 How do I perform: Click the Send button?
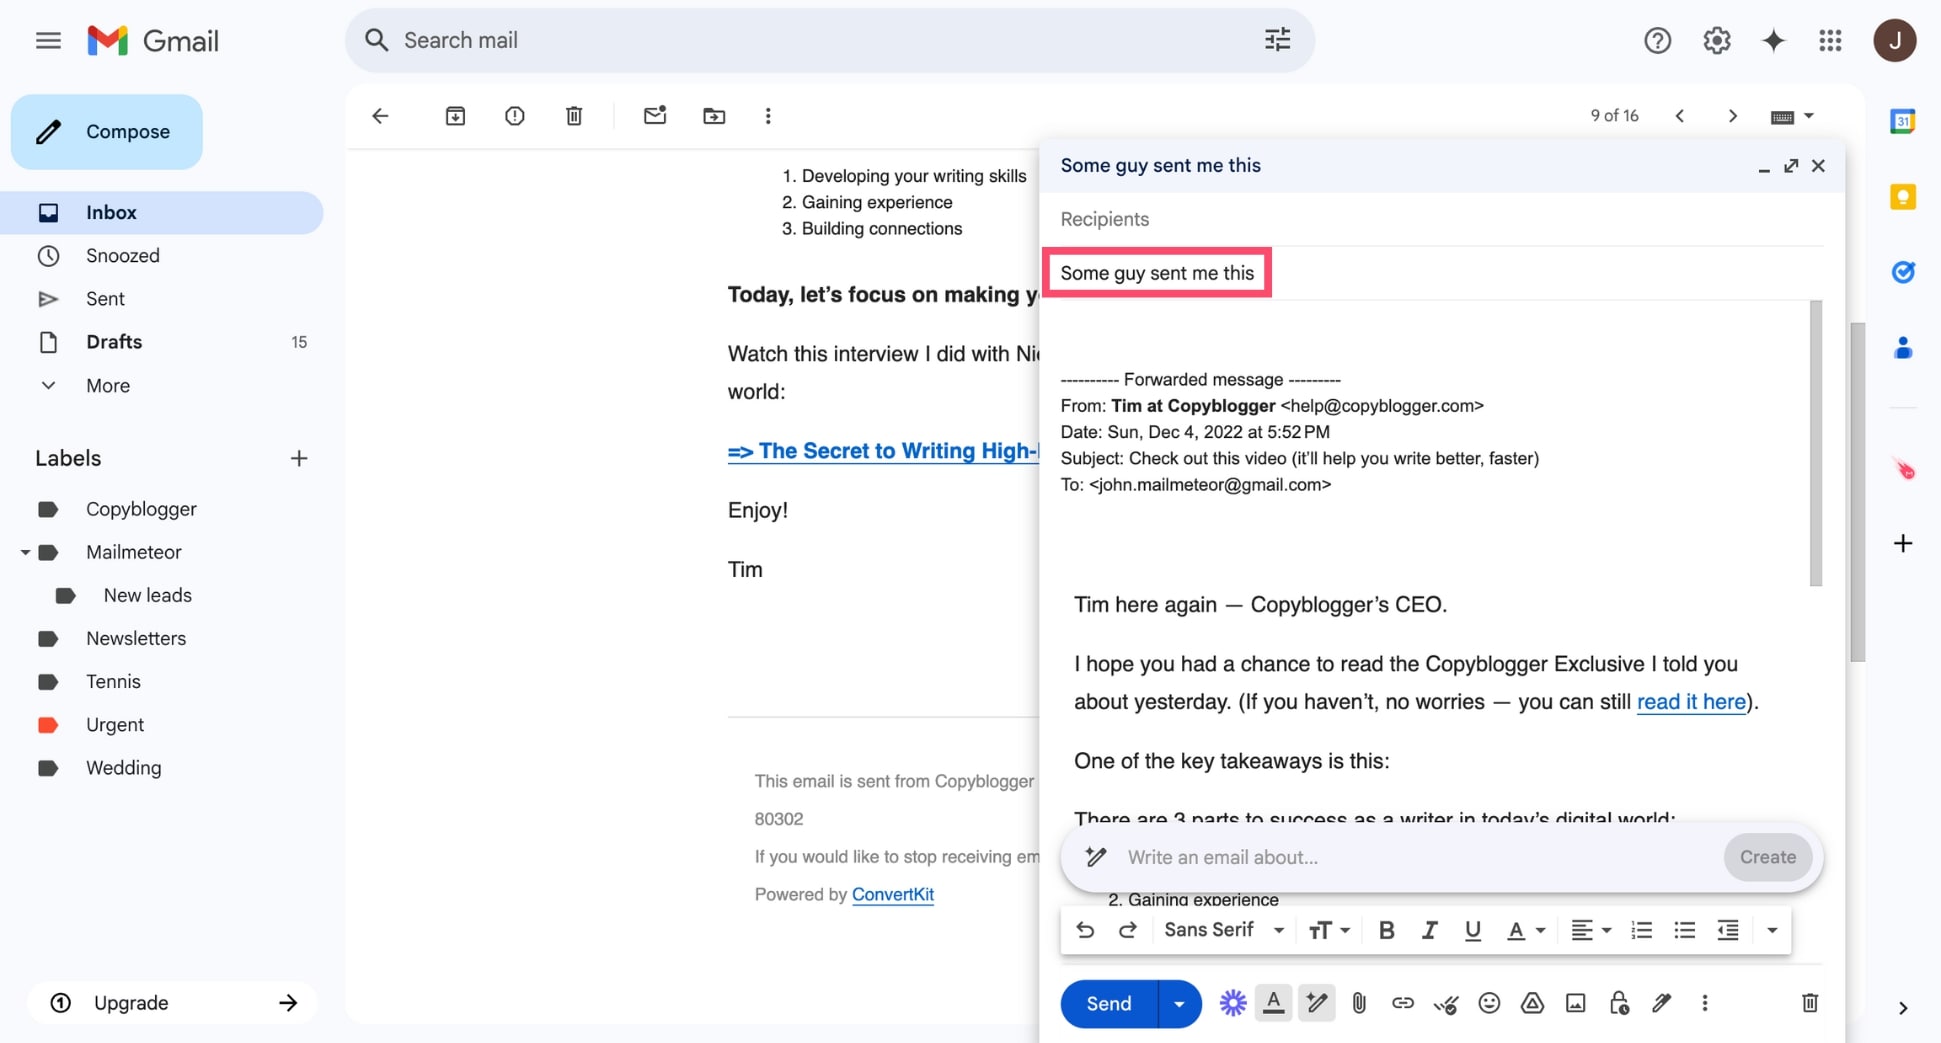[1108, 1004]
